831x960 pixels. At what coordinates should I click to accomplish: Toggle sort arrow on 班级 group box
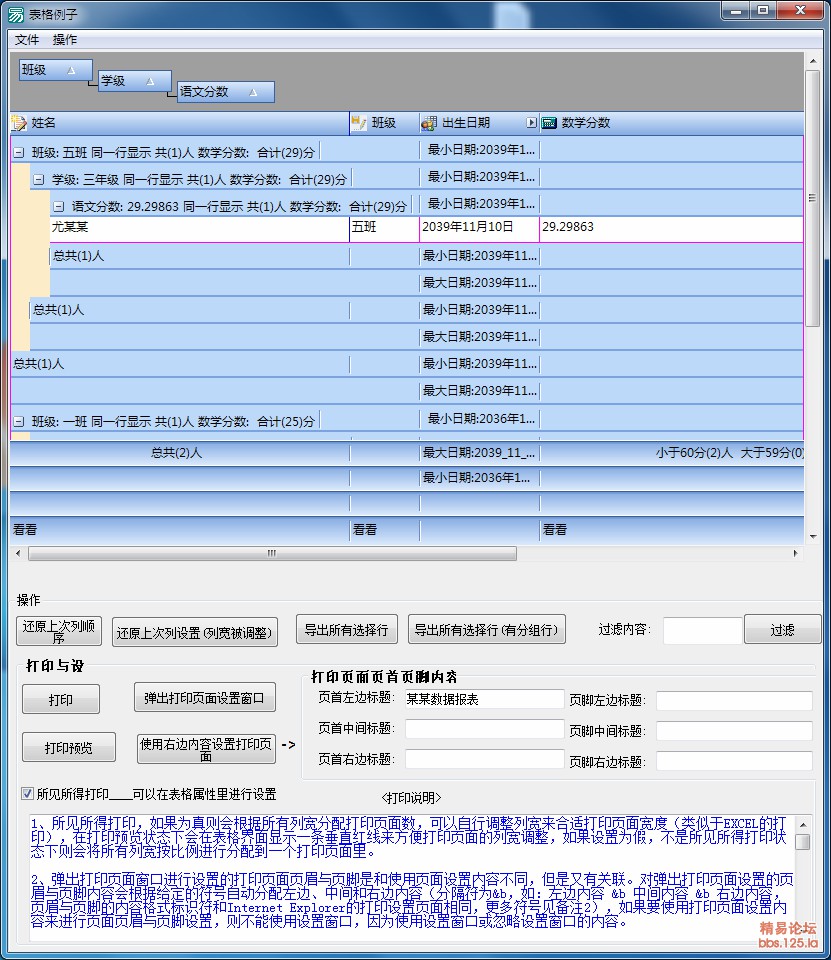(71, 70)
